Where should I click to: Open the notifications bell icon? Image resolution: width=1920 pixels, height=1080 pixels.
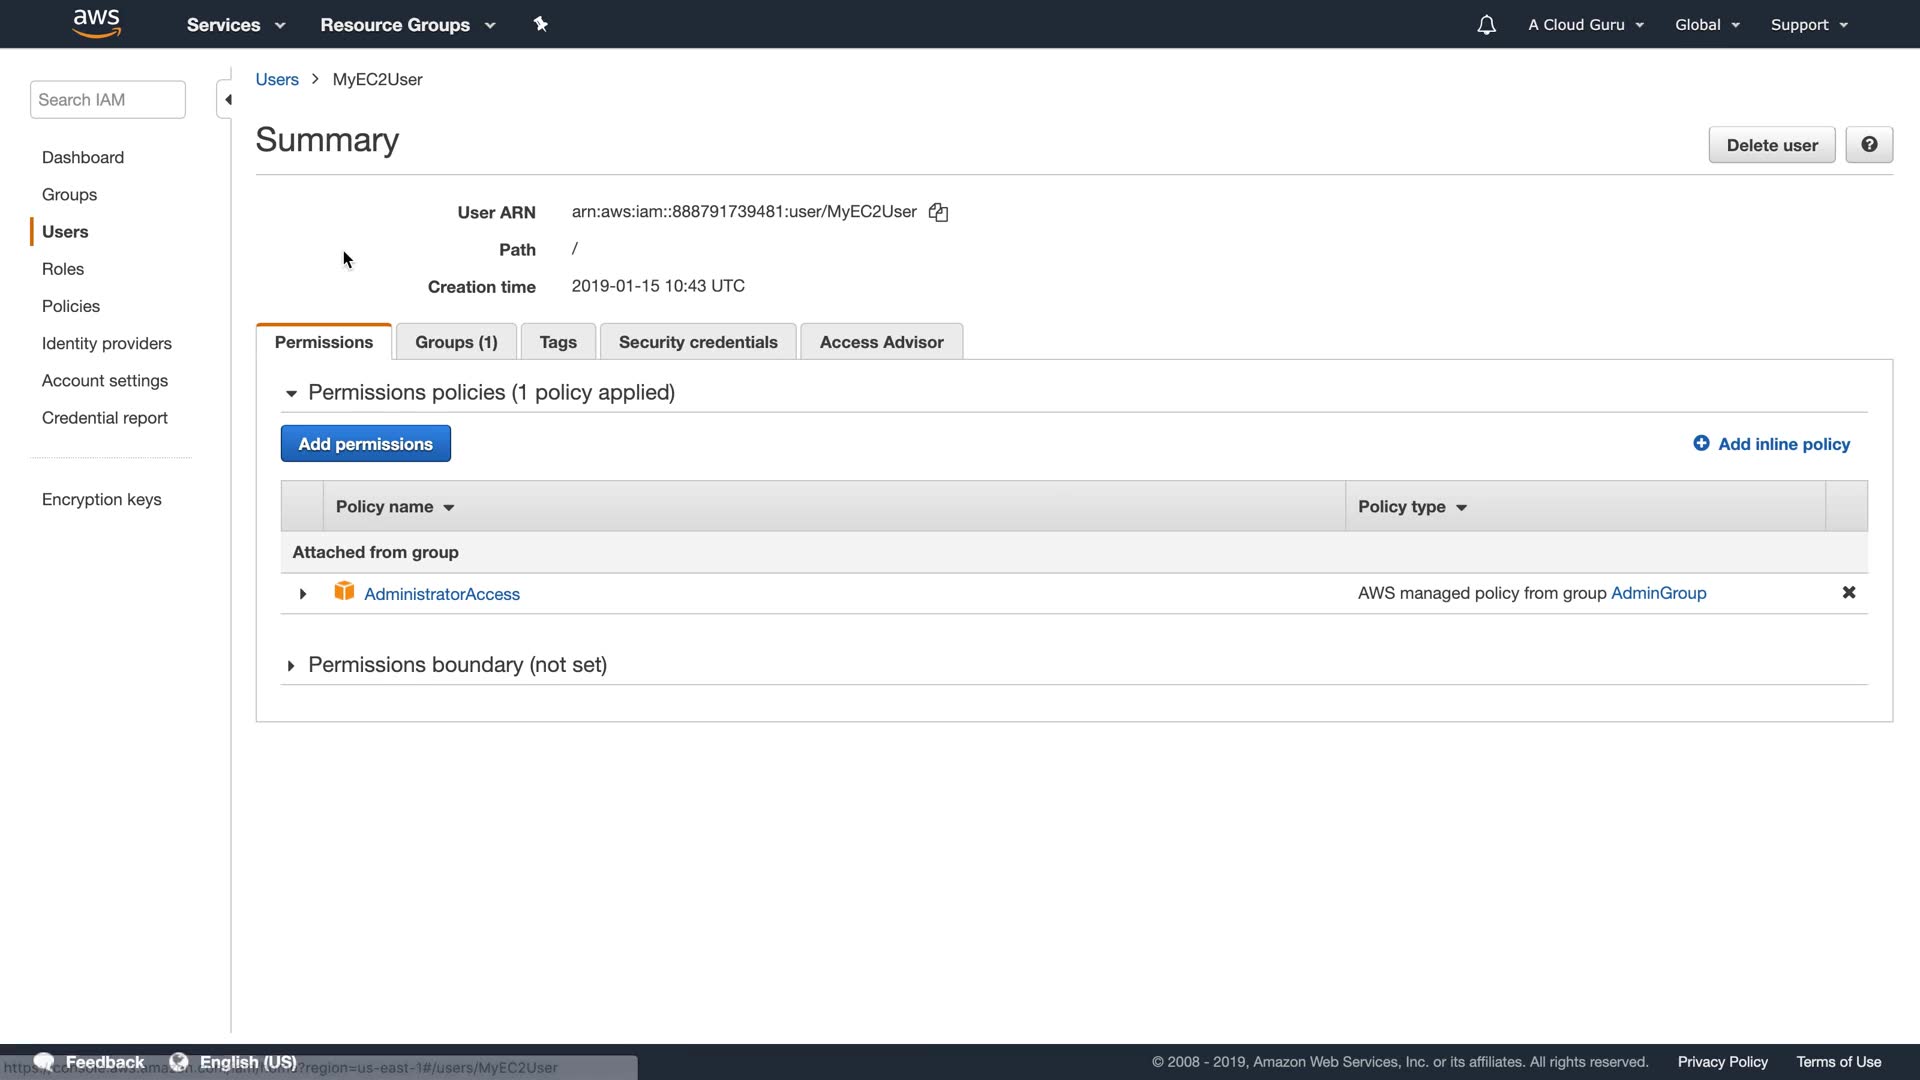click(1486, 25)
